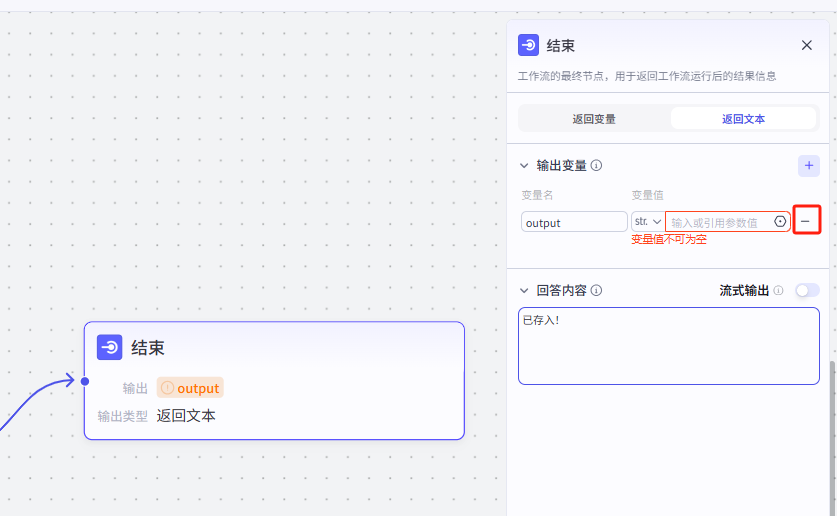Click info icon beside 回答内容
Viewport: 837px width, 516px height.
[x=596, y=291]
